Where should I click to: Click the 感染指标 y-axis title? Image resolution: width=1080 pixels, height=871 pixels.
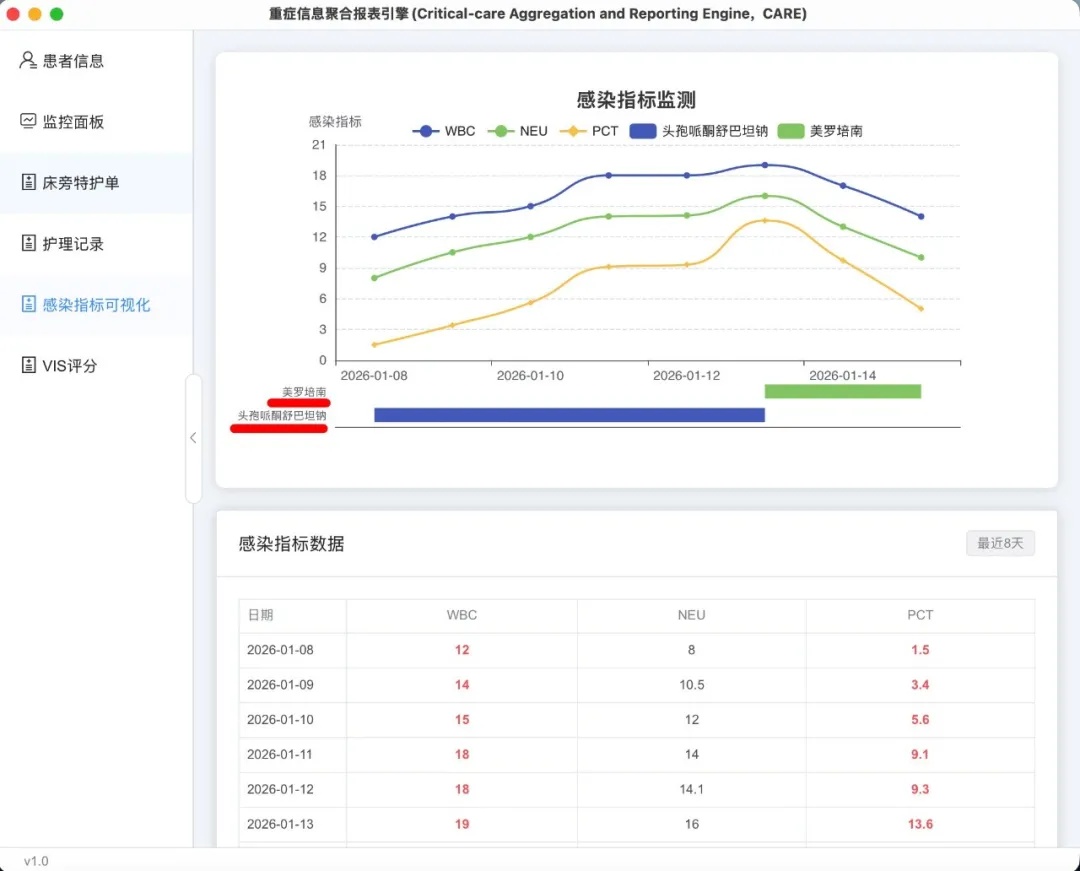(335, 122)
